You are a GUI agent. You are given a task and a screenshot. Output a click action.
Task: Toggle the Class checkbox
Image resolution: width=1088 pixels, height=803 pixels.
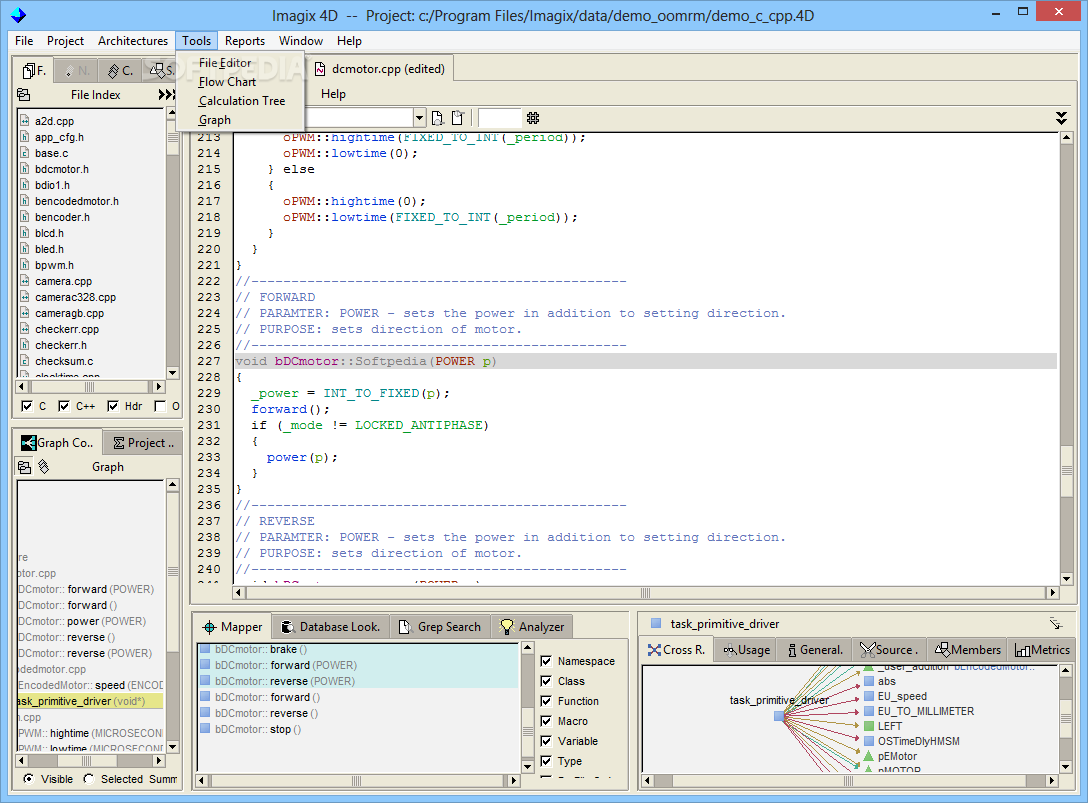(x=546, y=681)
